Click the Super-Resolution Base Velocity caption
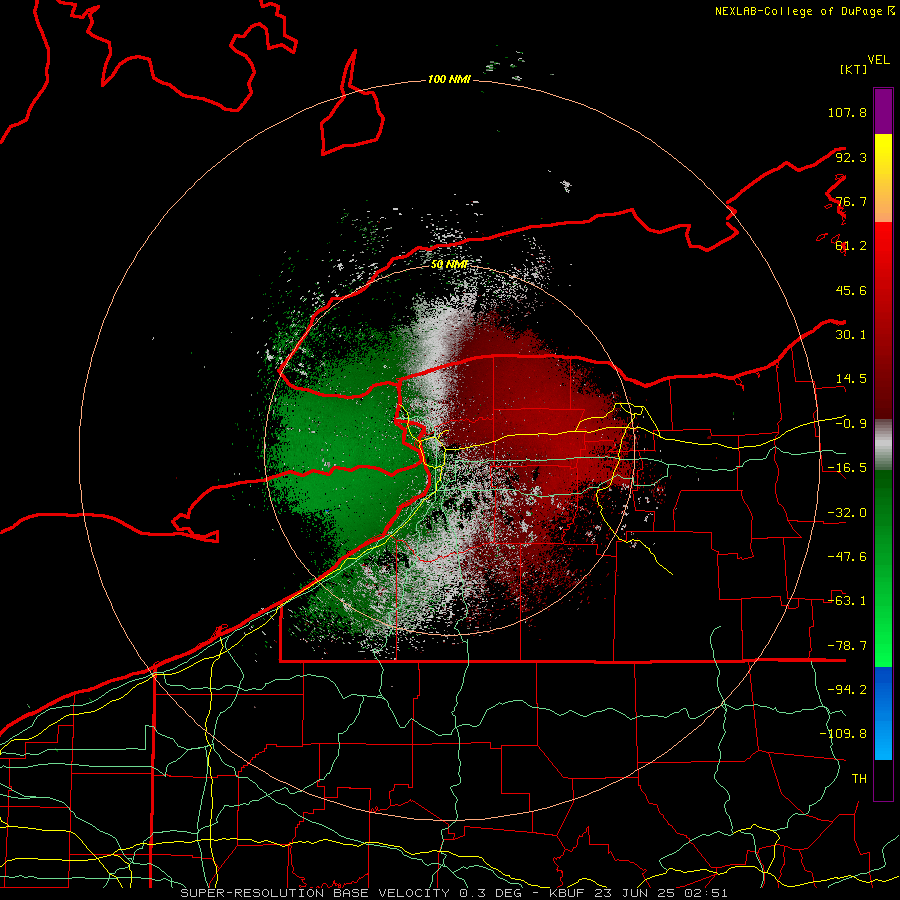The width and height of the screenshot is (900, 900). [x=454, y=893]
